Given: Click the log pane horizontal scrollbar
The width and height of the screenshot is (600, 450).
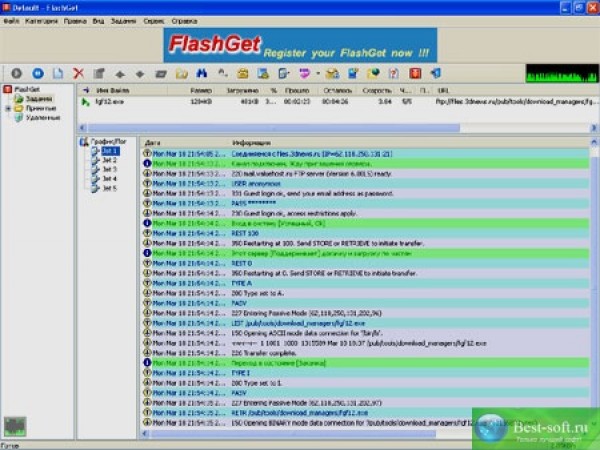Looking at the screenshot, I should [x=293, y=434].
